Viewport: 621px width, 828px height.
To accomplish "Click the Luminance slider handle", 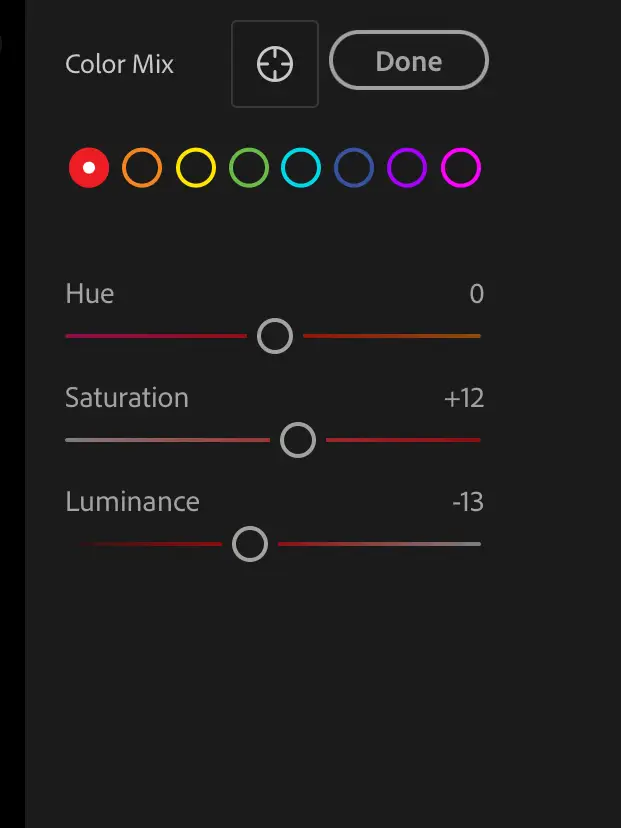I will click(x=250, y=544).
